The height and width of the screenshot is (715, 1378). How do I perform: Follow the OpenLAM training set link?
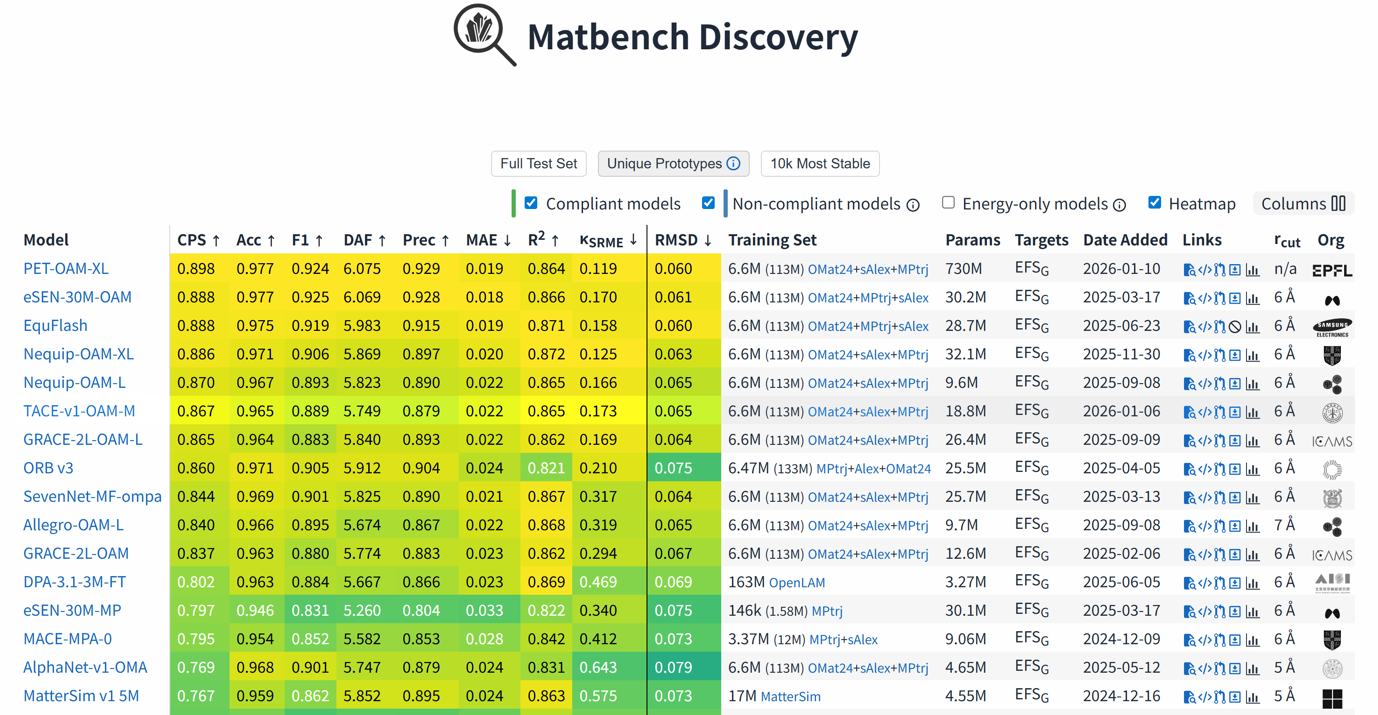[x=797, y=583]
